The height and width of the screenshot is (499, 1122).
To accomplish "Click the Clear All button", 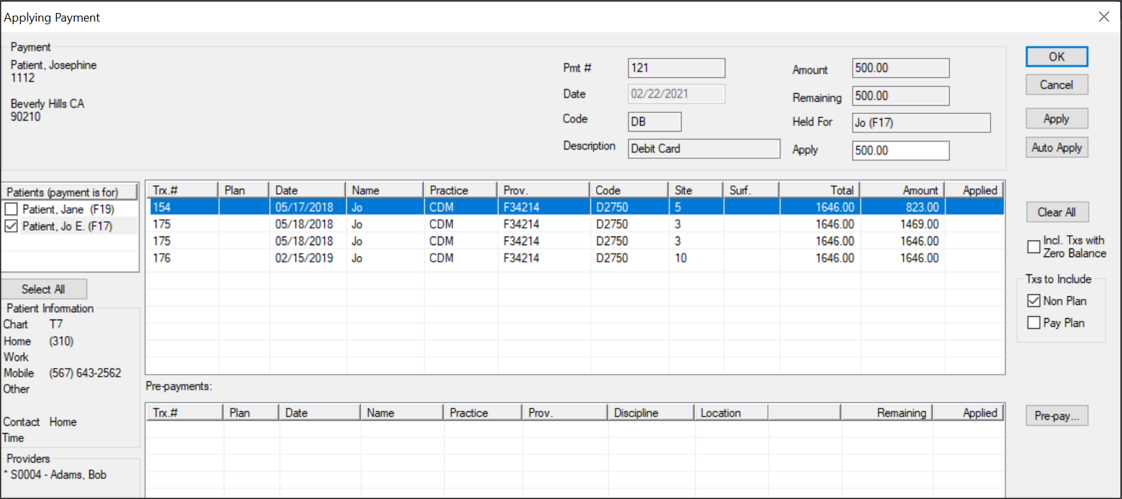I will 1056,212.
